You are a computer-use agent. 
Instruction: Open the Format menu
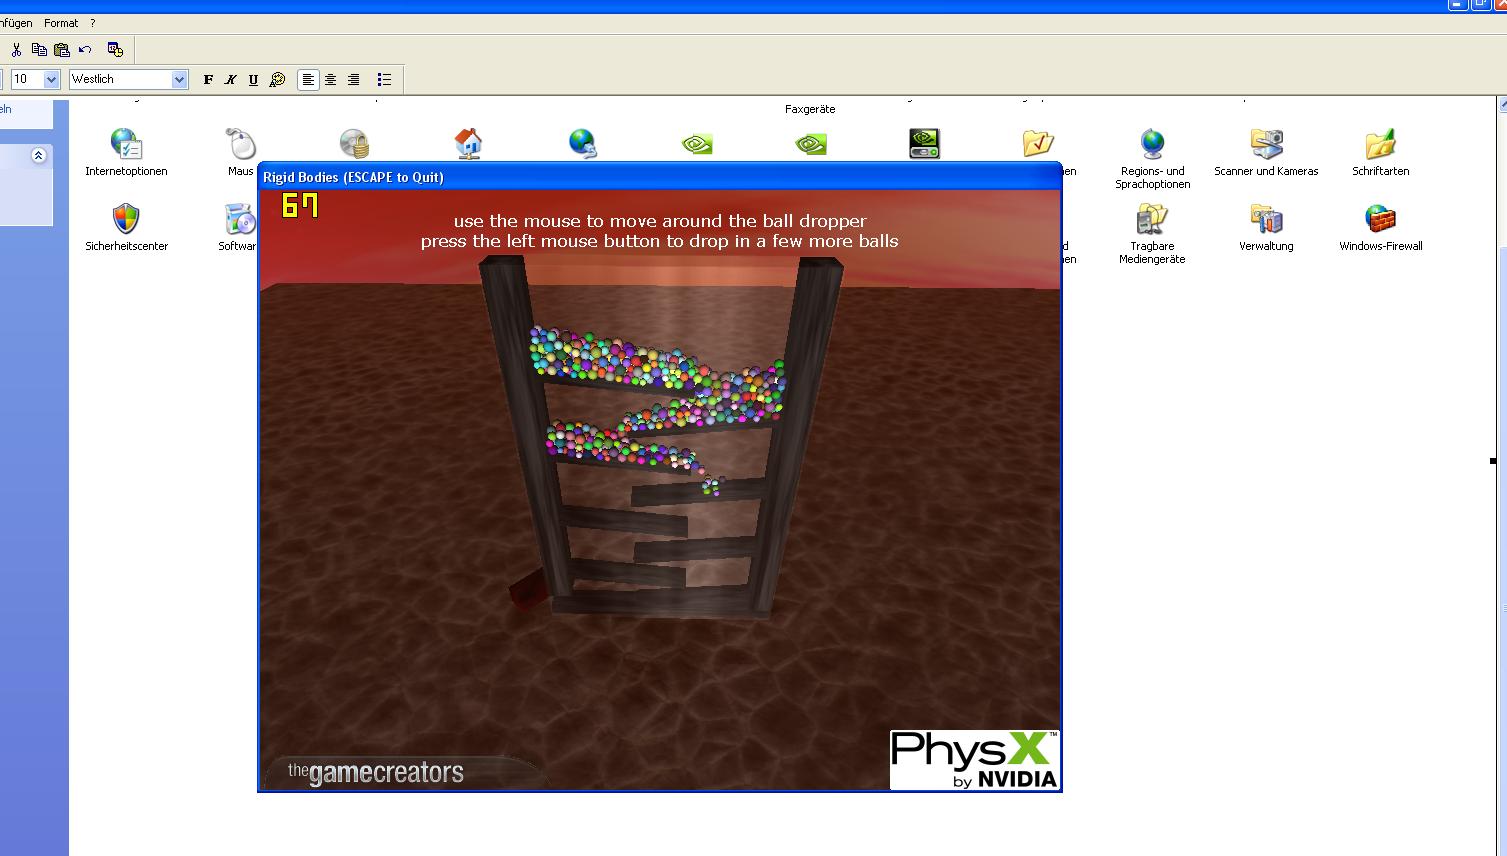[61, 23]
